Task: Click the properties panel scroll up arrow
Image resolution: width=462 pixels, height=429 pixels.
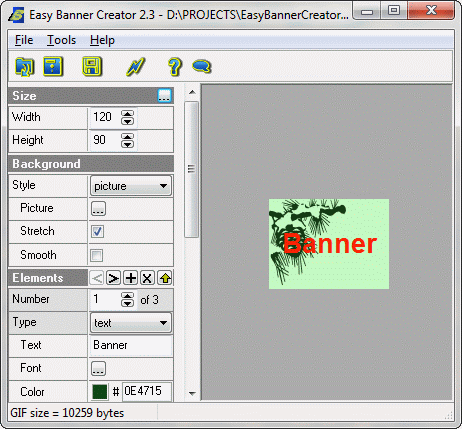Action: (192, 92)
